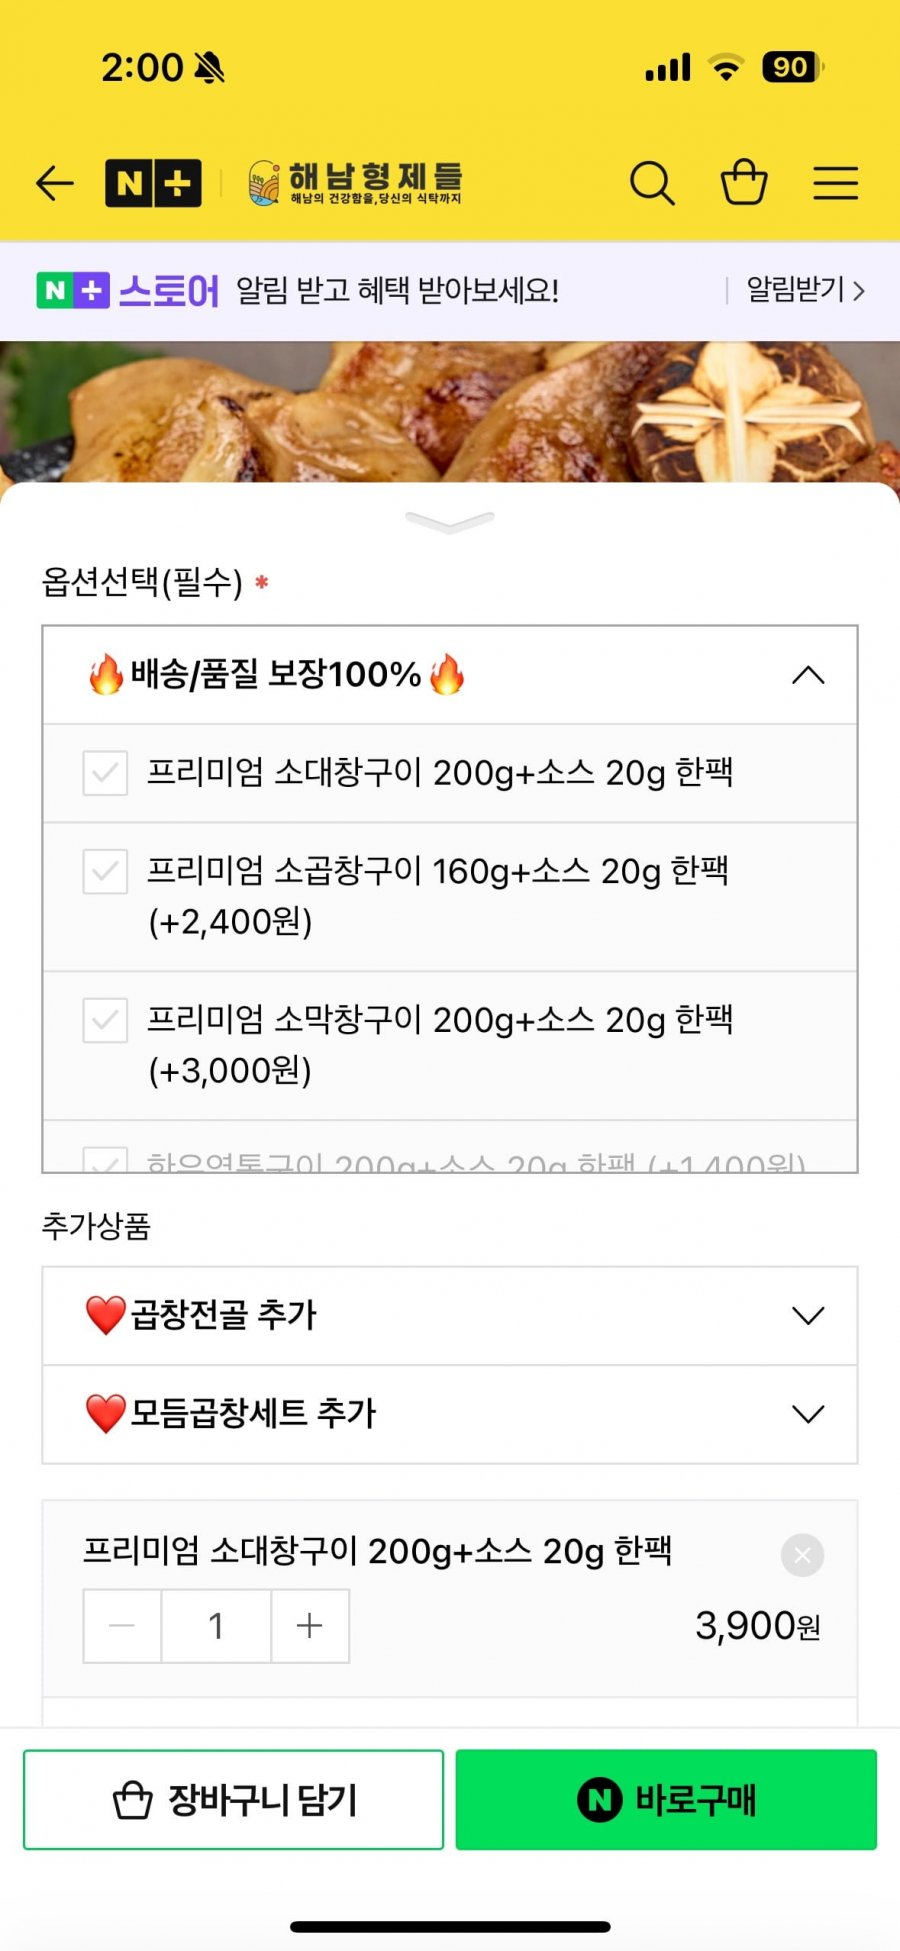Tap 알림받기 link in the banner
This screenshot has width=900, height=1951.
click(804, 290)
